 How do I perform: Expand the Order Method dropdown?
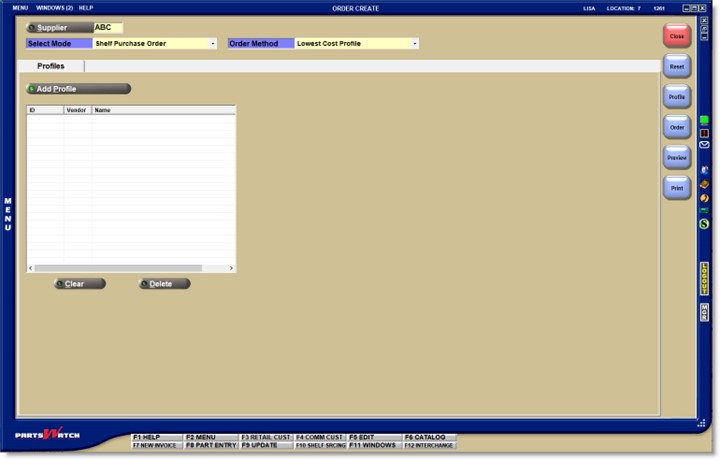click(x=414, y=44)
